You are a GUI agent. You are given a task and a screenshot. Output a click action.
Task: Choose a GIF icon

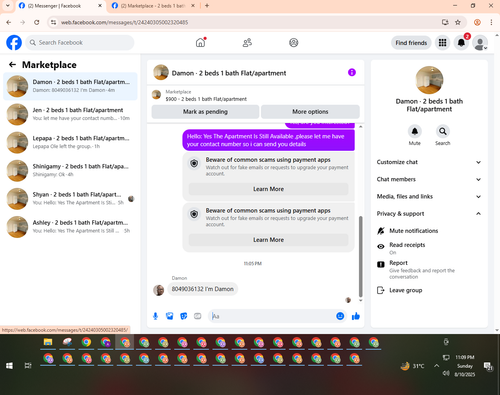coord(198,316)
